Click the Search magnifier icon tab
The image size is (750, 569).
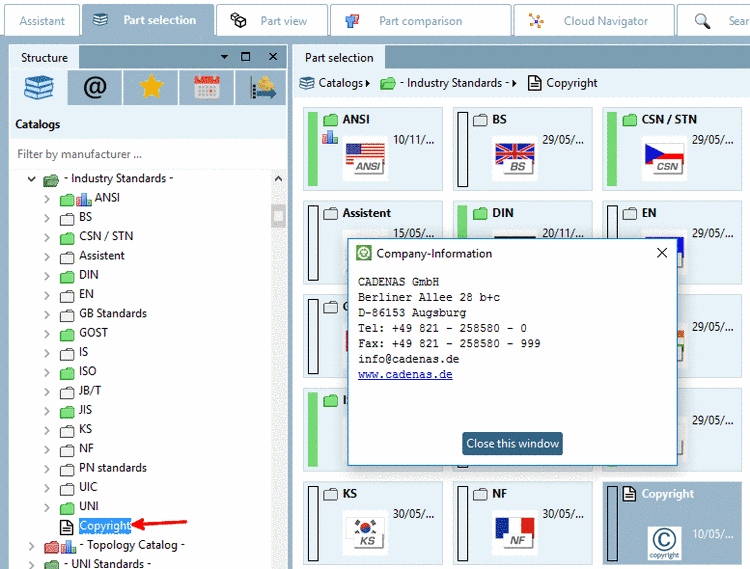coord(702,21)
